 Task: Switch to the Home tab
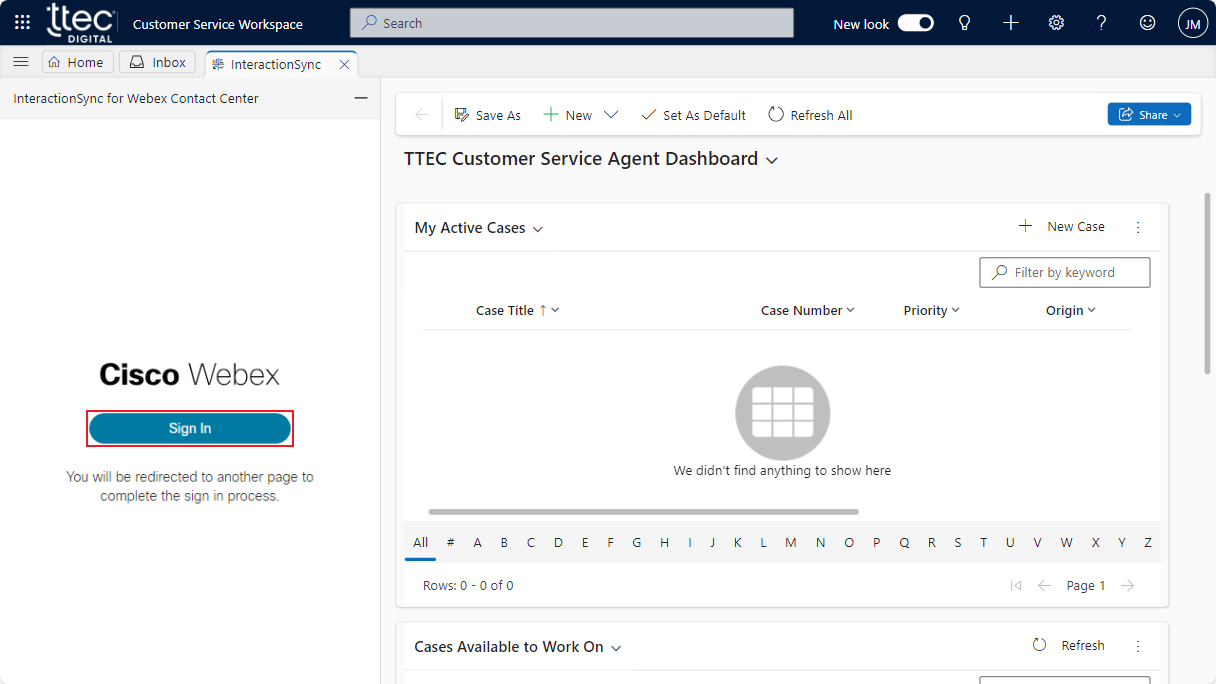click(x=76, y=62)
